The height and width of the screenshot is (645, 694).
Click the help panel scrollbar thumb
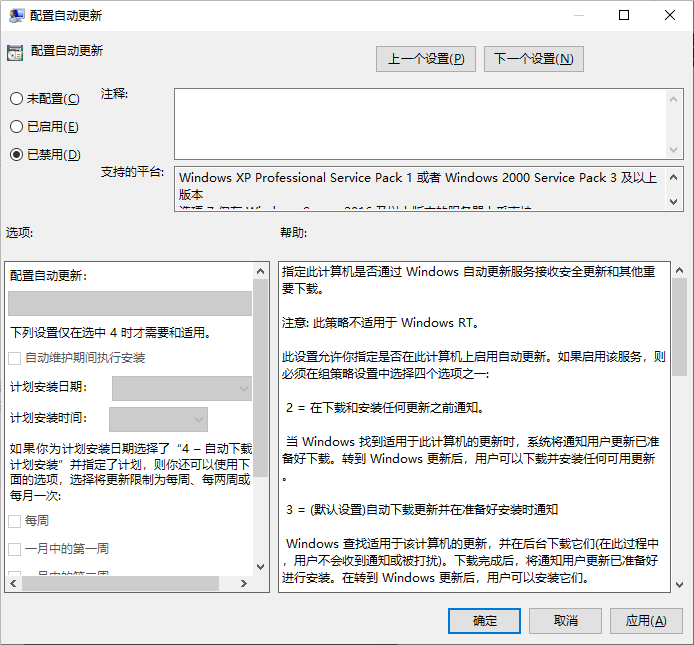point(679,327)
